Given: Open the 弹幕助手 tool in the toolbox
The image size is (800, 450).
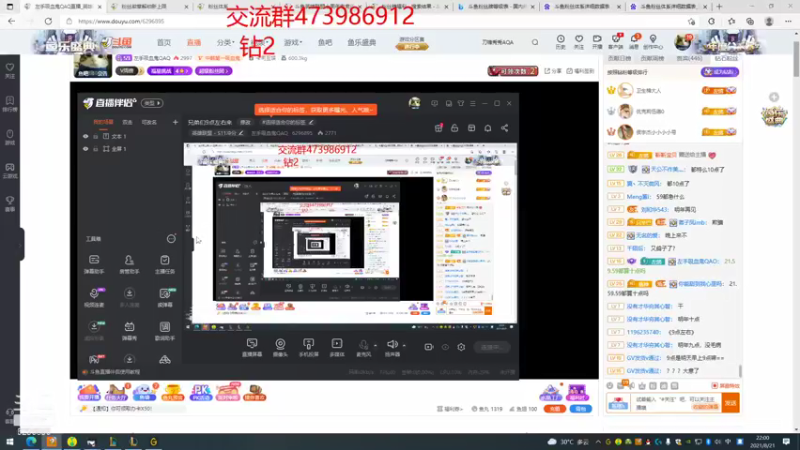Looking at the screenshot, I should (94, 264).
